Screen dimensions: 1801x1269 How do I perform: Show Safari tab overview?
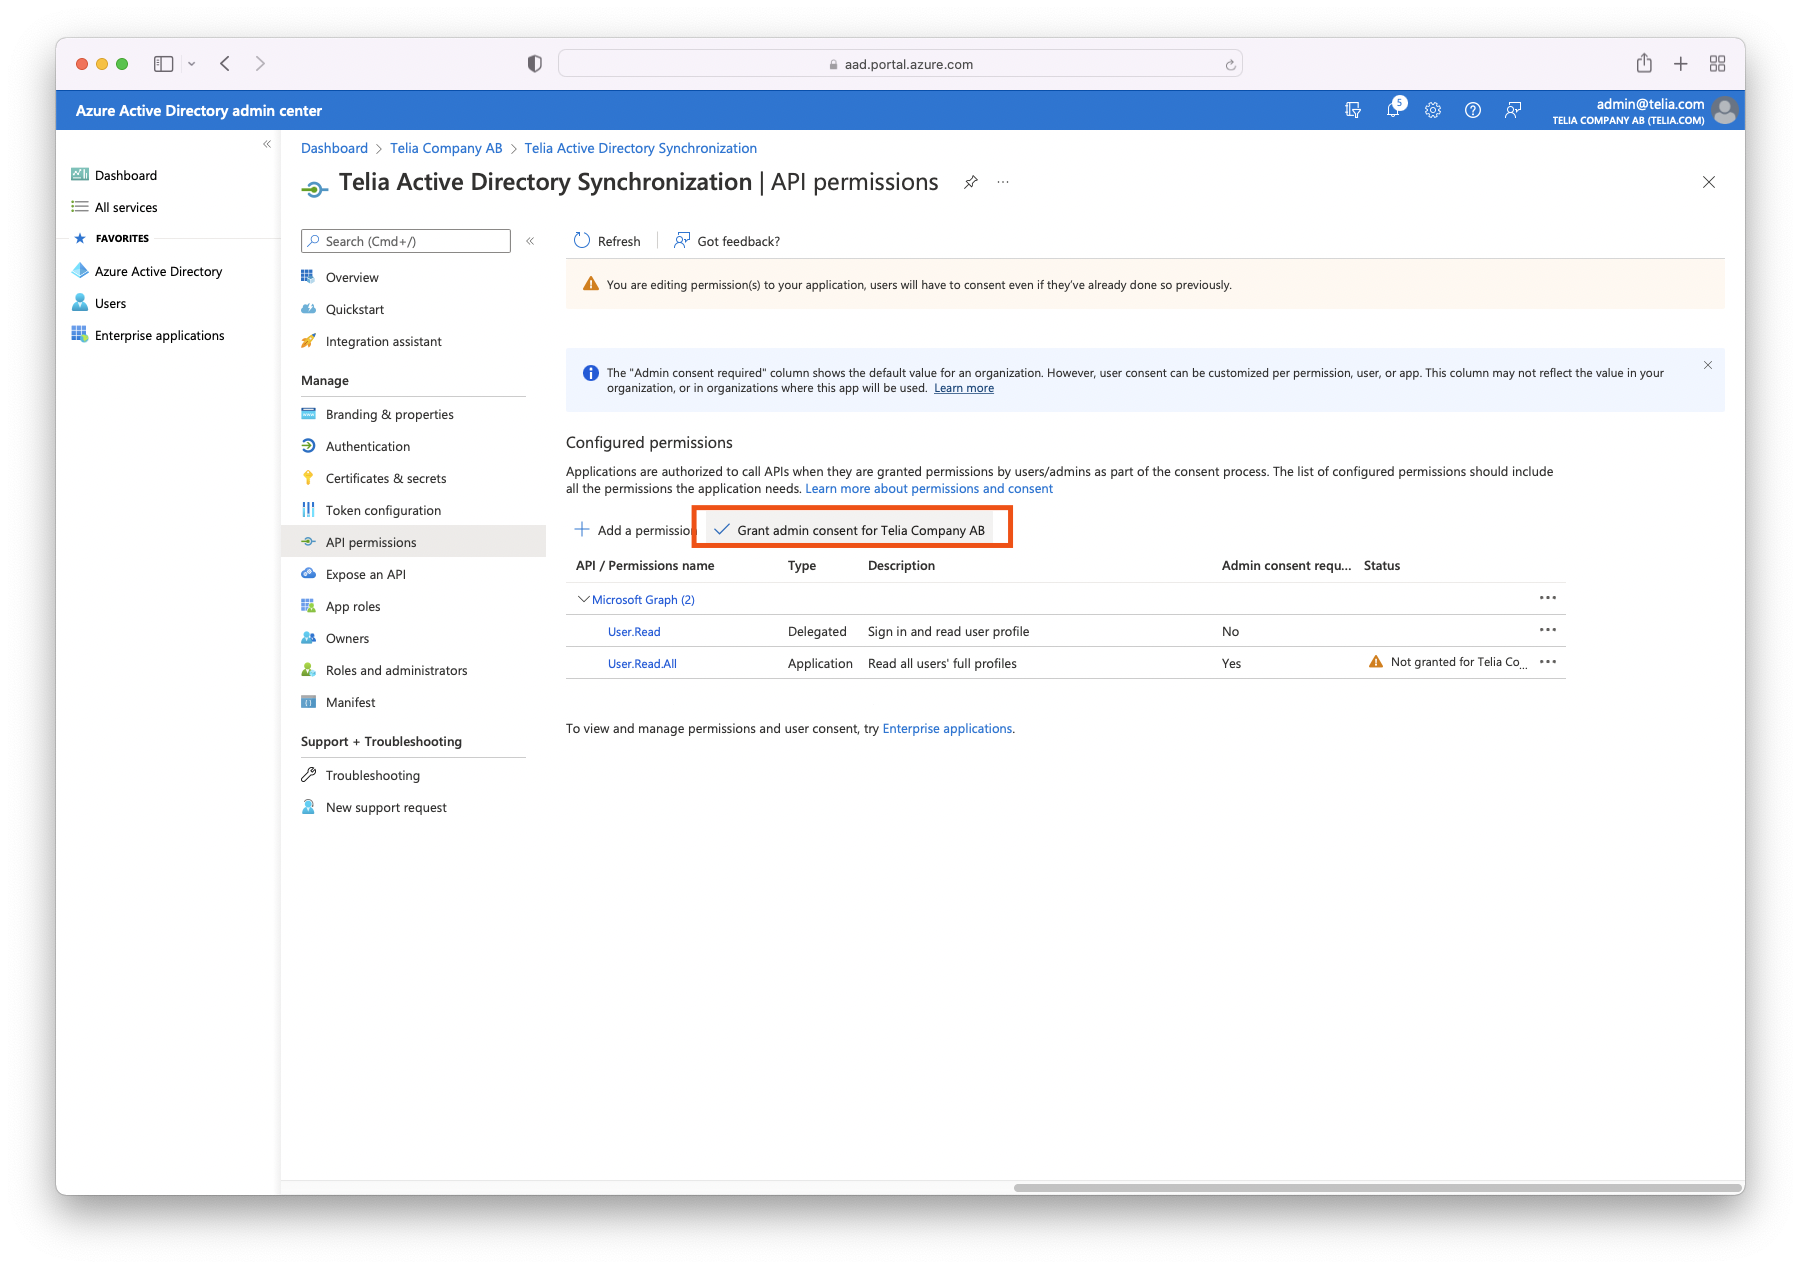coord(1718,64)
